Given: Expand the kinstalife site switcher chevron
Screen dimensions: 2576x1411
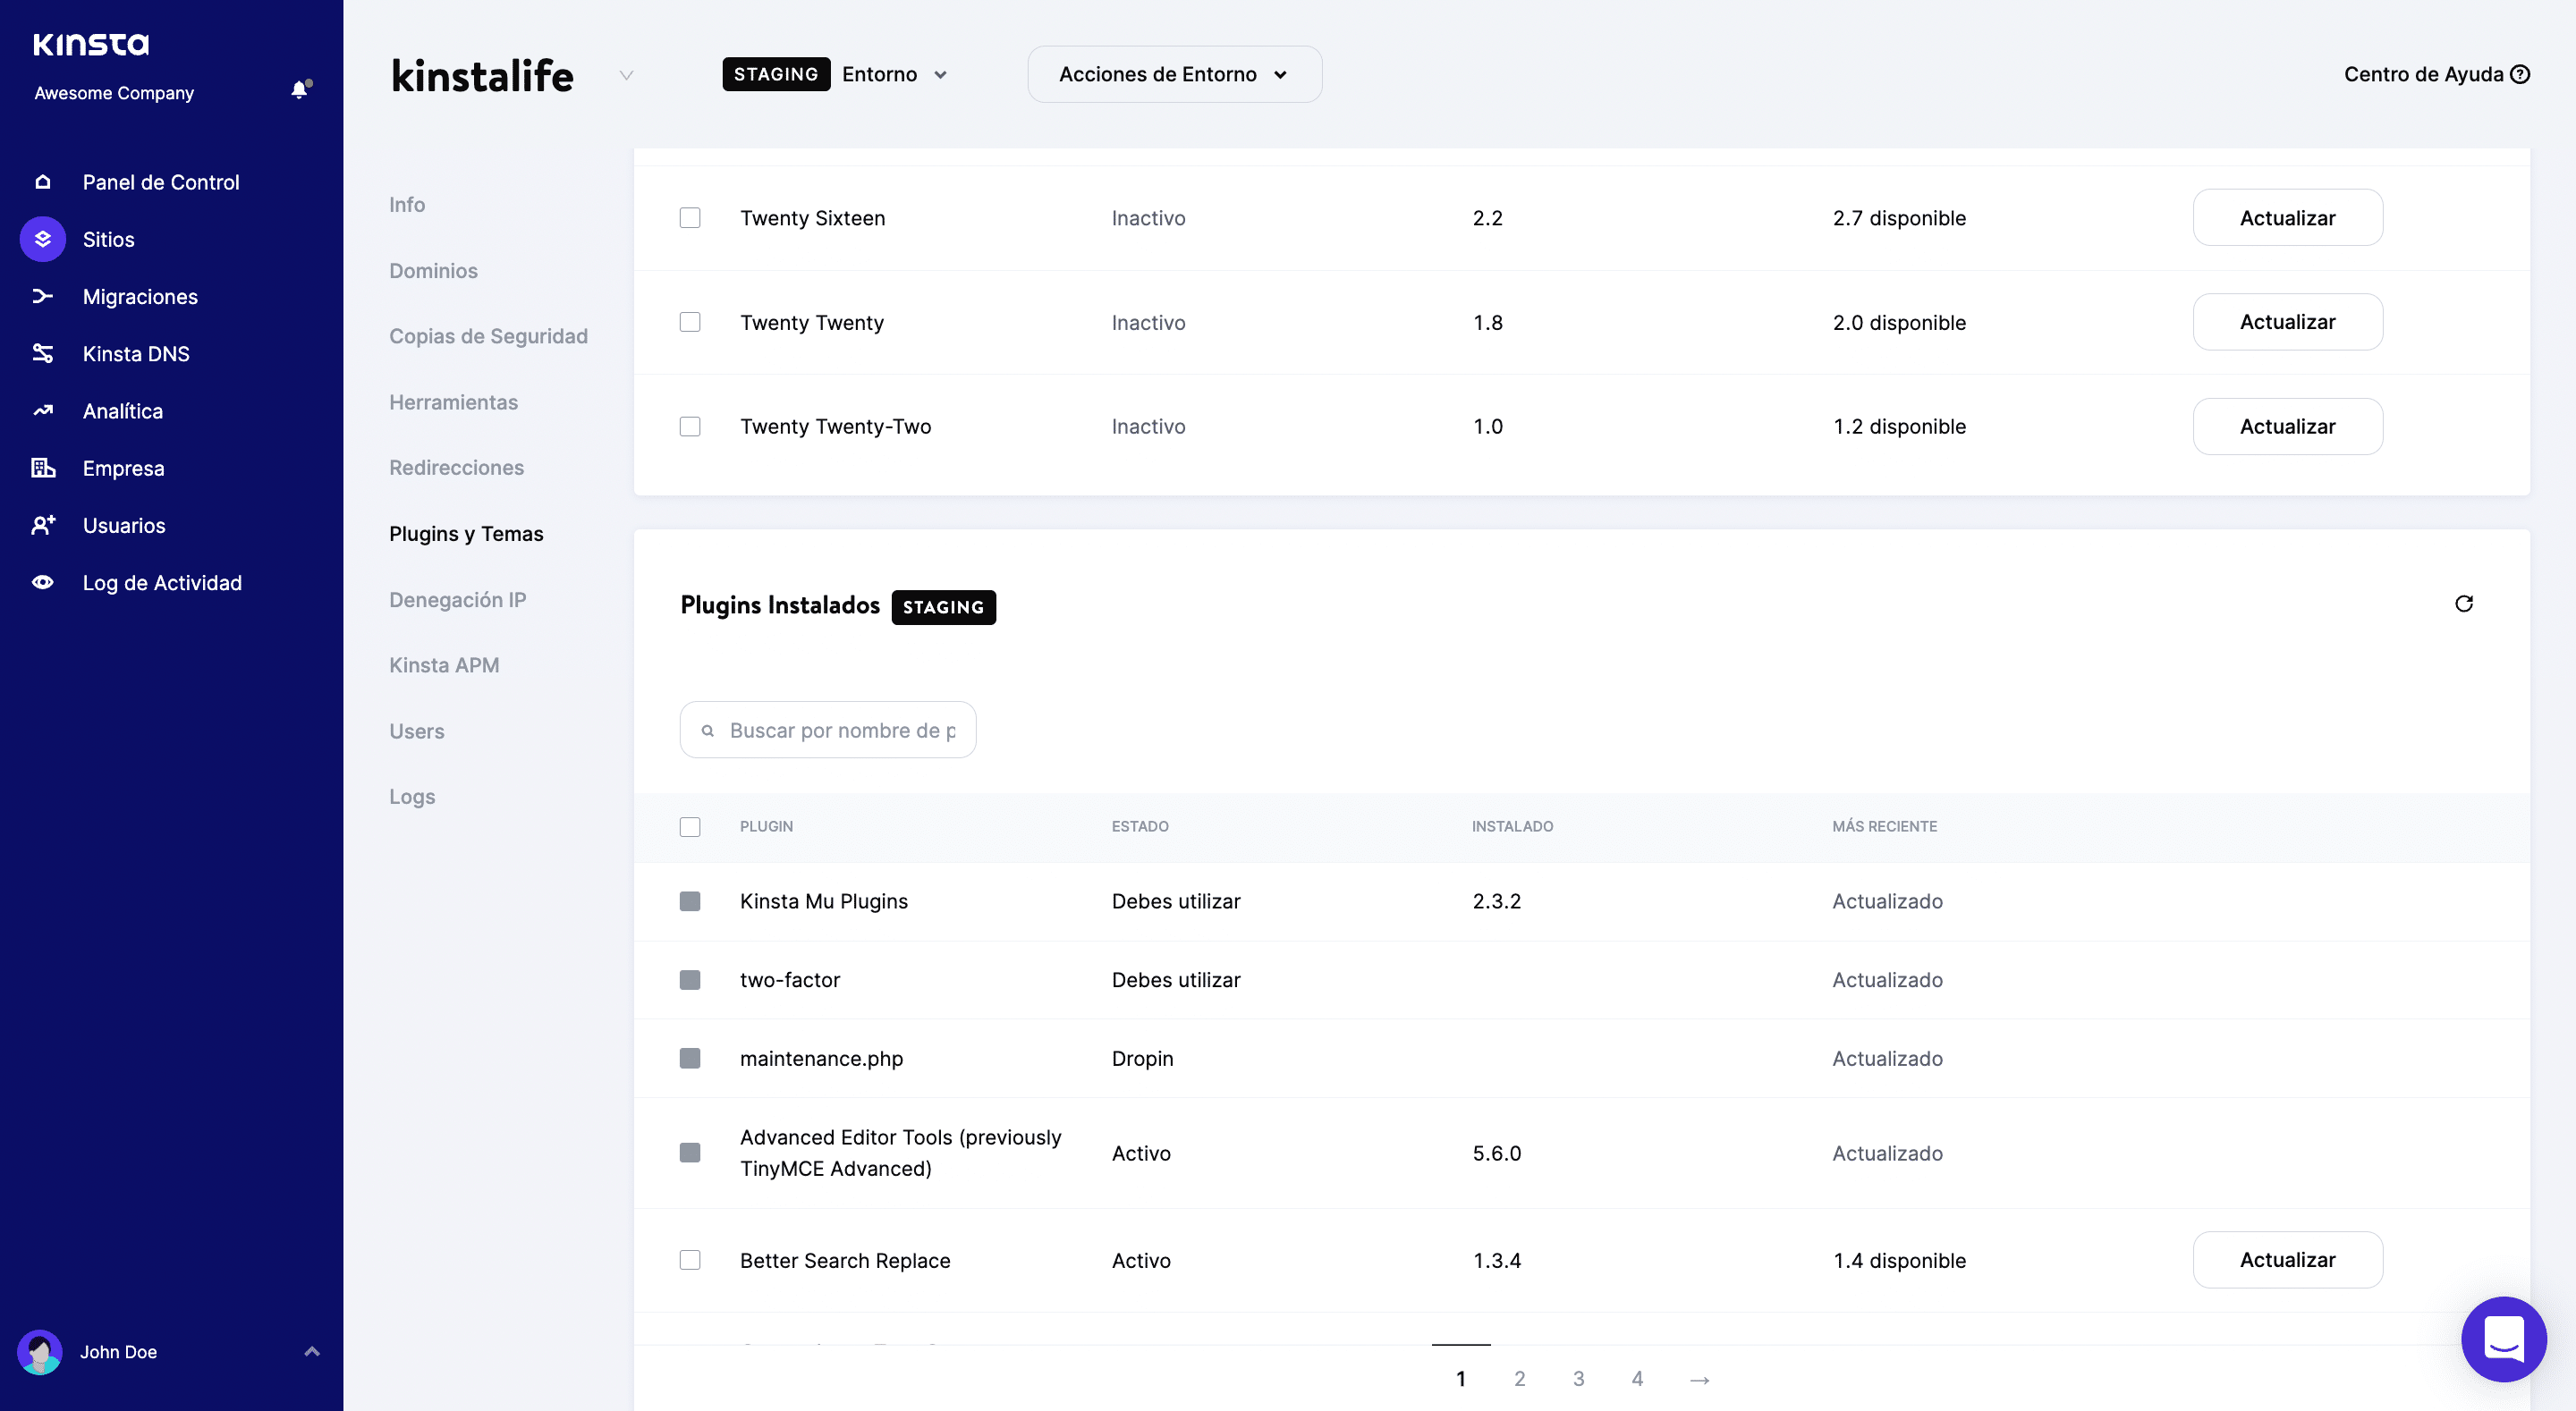Looking at the screenshot, I should [626, 75].
